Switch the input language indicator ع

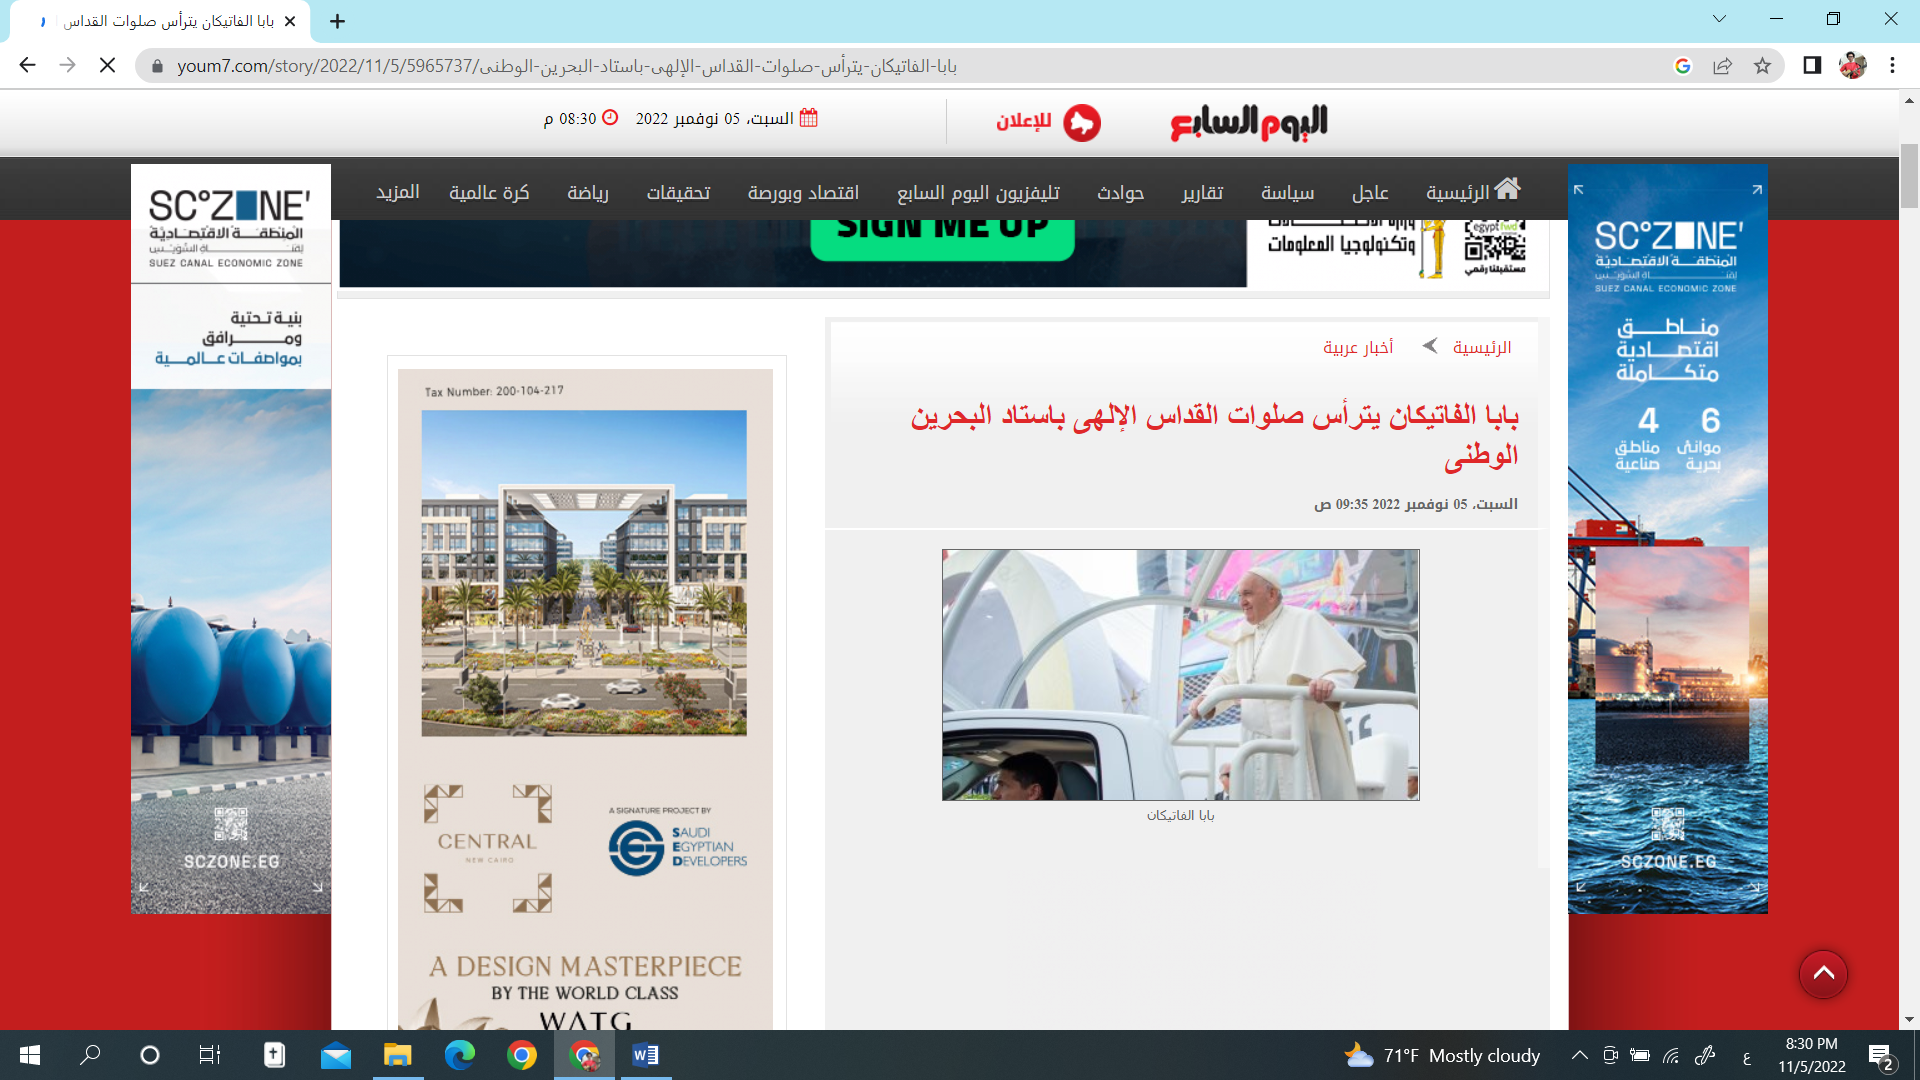tap(1747, 1057)
